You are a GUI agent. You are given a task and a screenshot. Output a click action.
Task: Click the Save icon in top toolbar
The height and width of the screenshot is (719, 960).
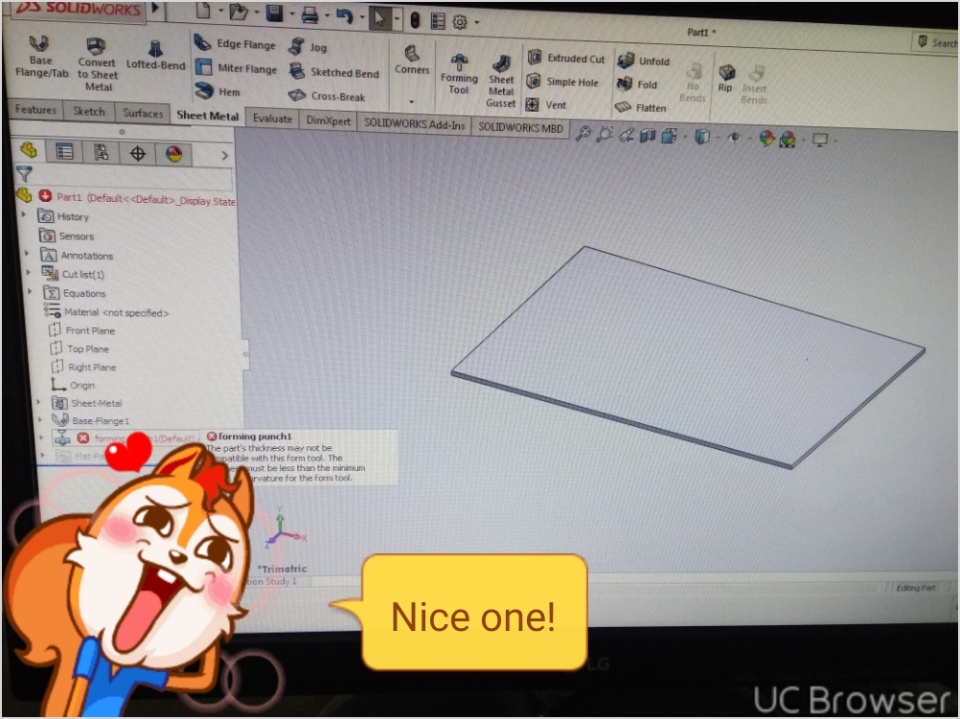click(x=274, y=13)
